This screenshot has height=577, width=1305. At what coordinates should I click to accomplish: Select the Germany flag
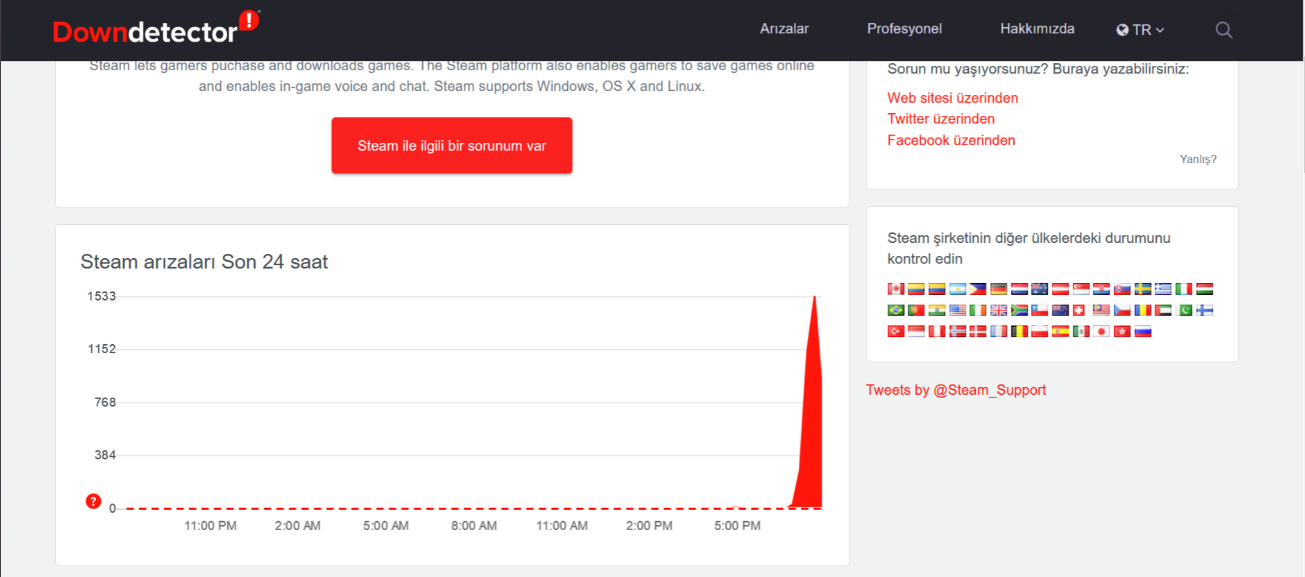pyautogui.click(x=999, y=289)
